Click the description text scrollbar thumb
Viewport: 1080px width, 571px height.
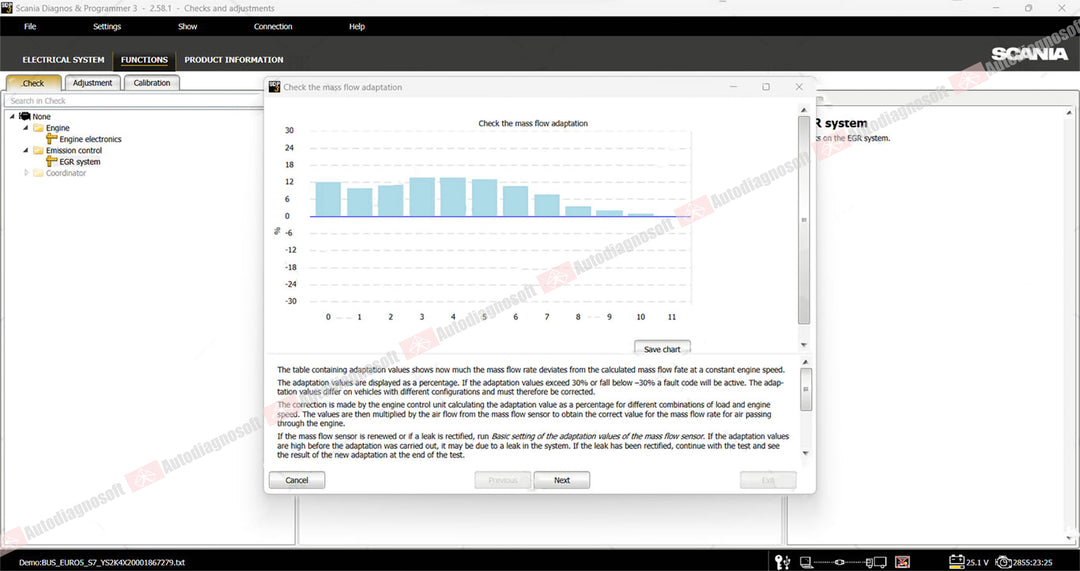click(806, 389)
